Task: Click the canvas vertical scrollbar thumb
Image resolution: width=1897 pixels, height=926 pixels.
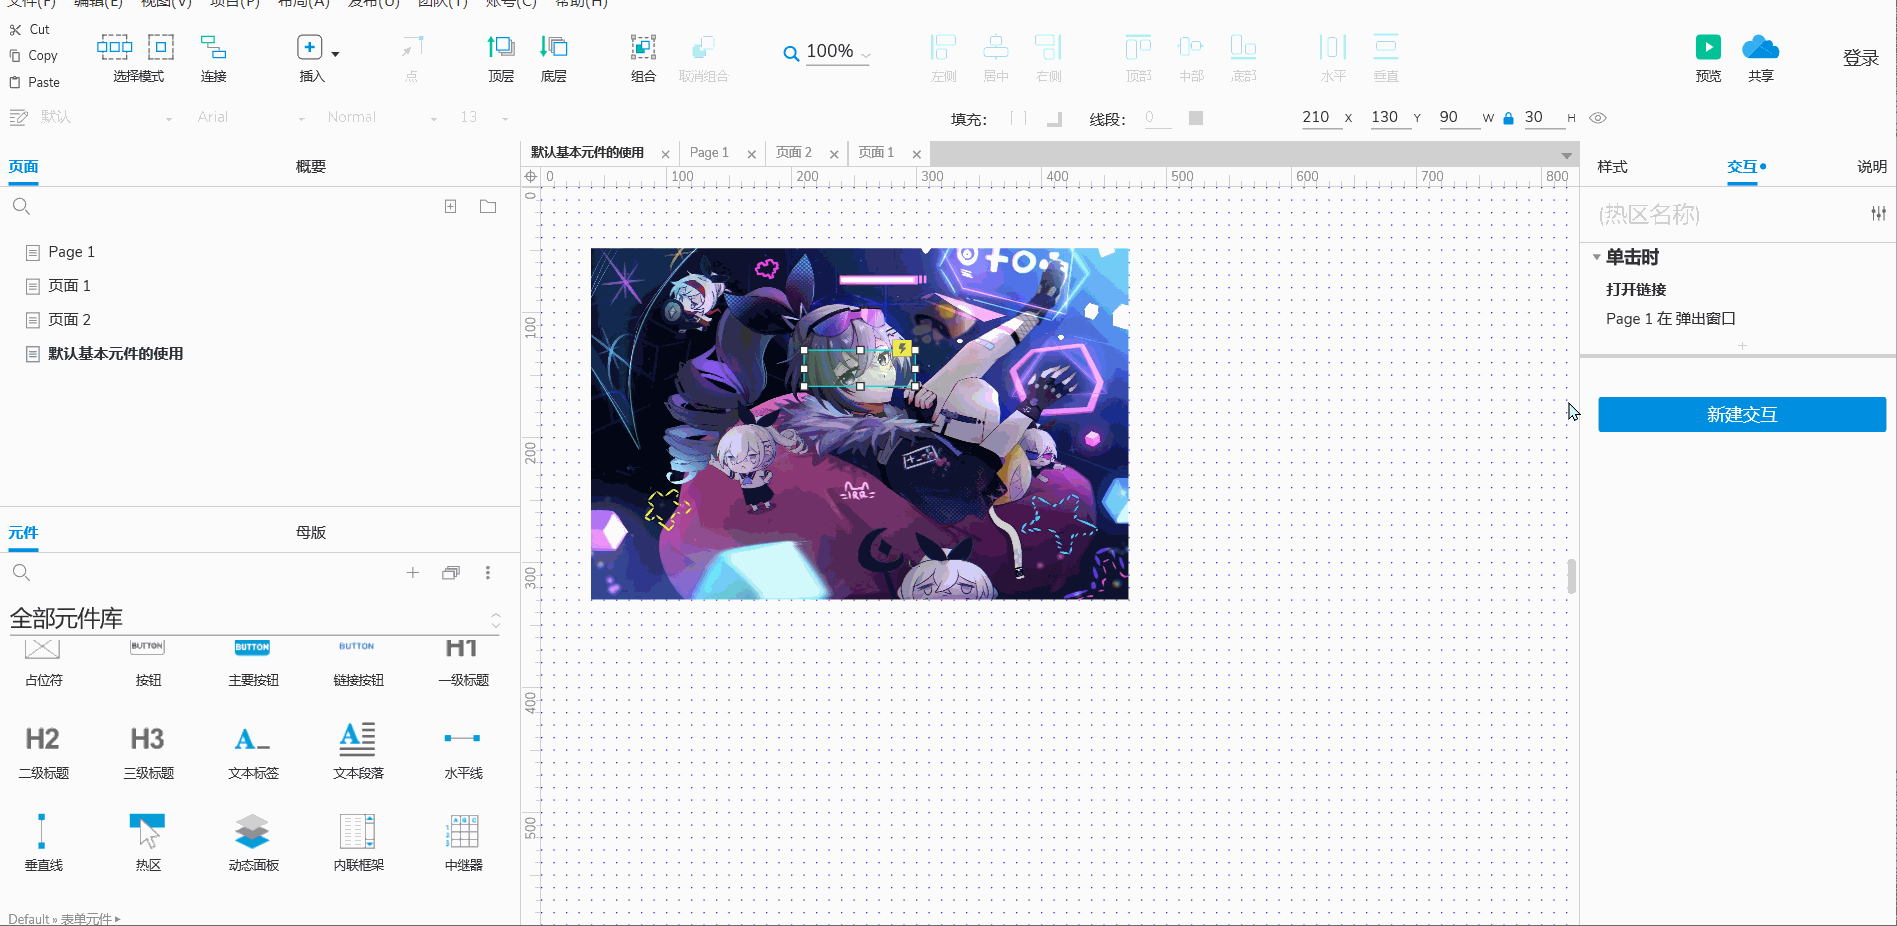Action: pyautogui.click(x=1572, y=576)
